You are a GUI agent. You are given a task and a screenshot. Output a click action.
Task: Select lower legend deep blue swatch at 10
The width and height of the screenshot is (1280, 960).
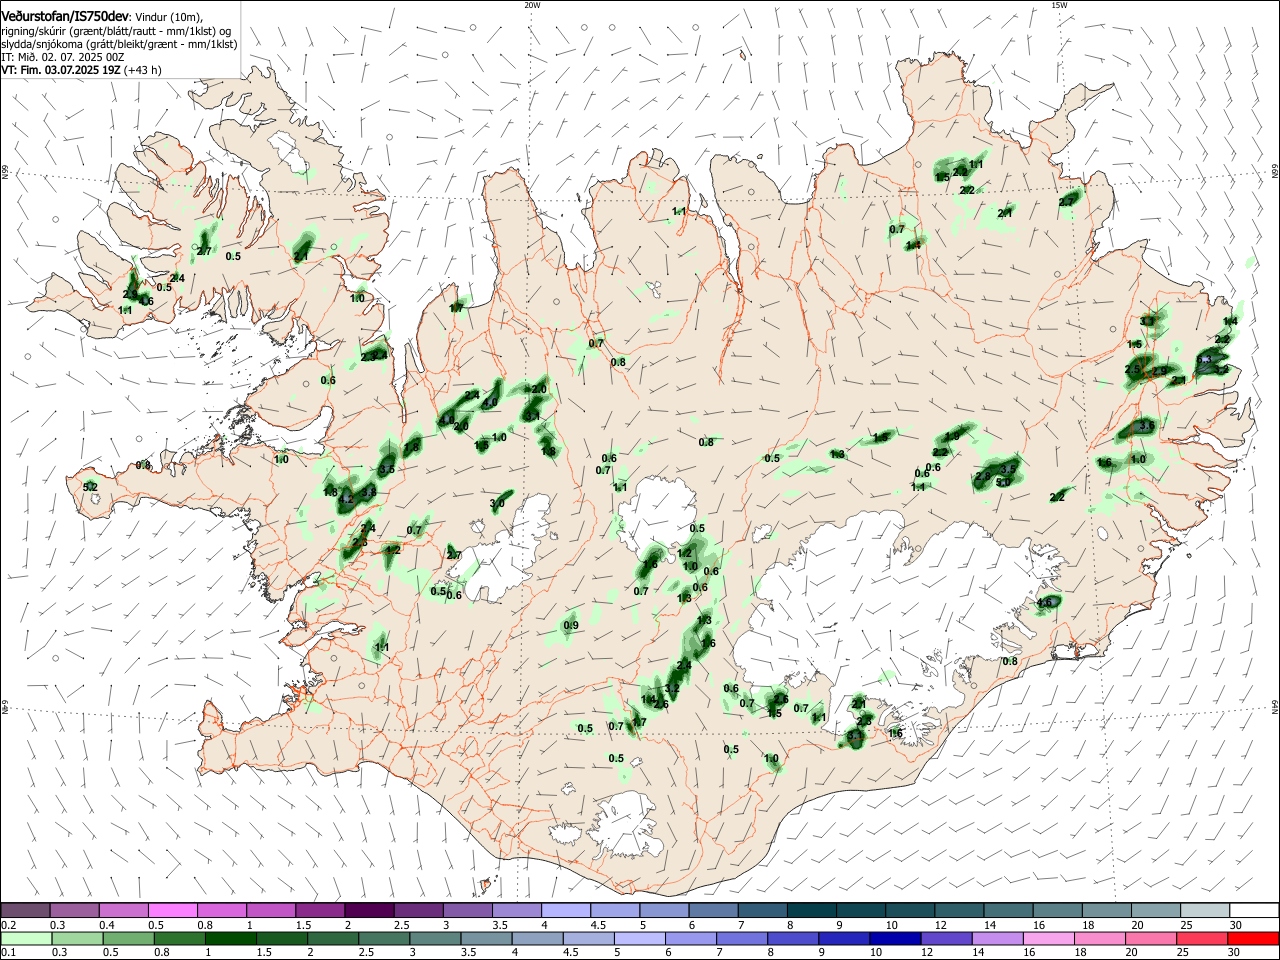click(x=894, y=938)
